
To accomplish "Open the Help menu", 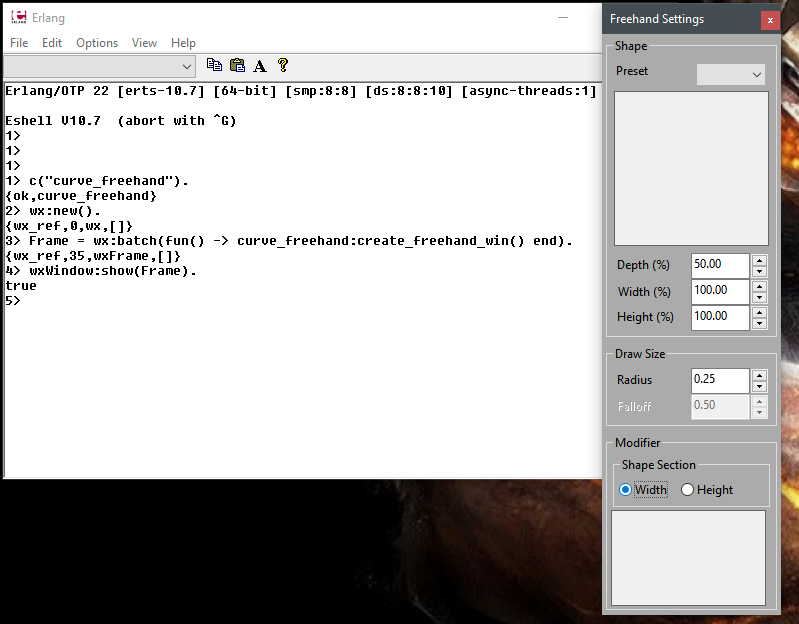I will point(183,43).
